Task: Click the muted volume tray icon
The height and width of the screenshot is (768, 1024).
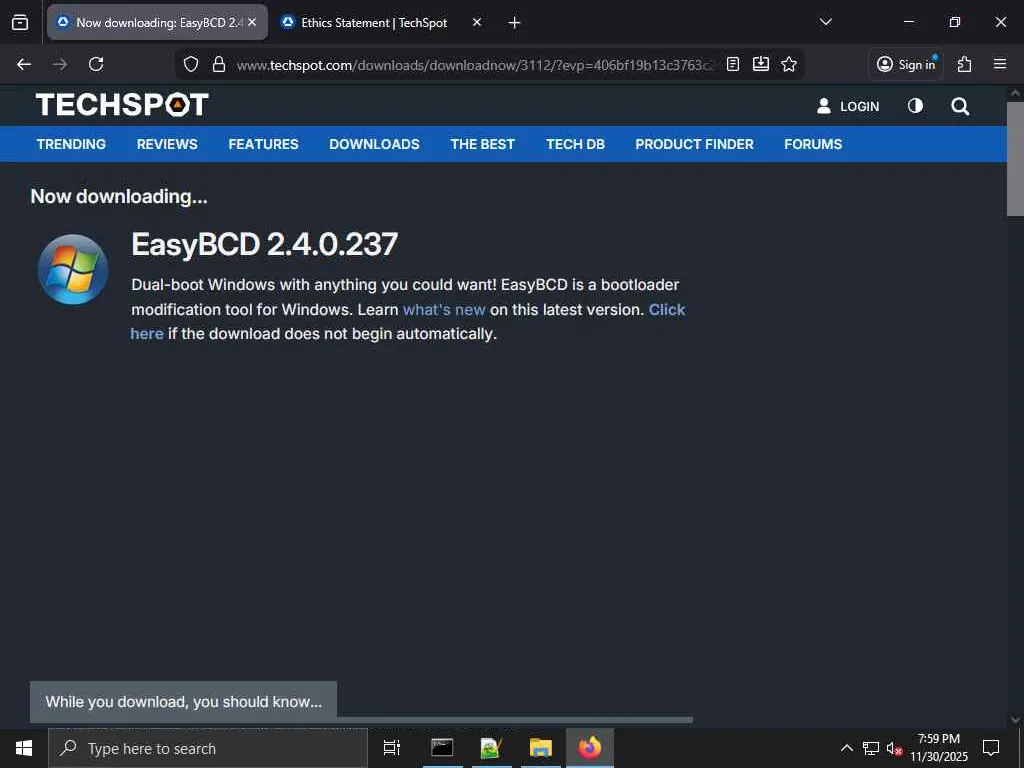Action: (x=894, y=748)
